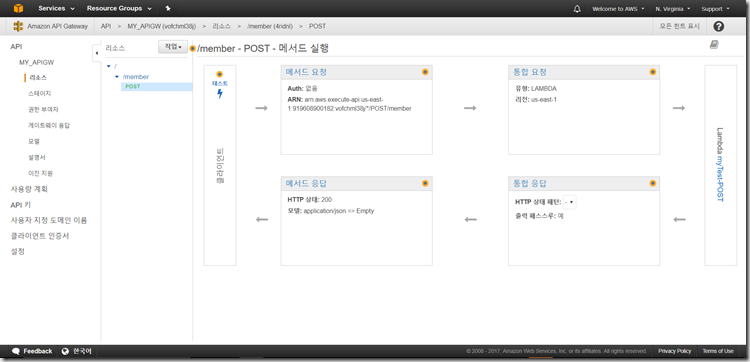The image size is (750, 362).
Task: Collapse the root / resource triangle
Action: click(109, 66)
